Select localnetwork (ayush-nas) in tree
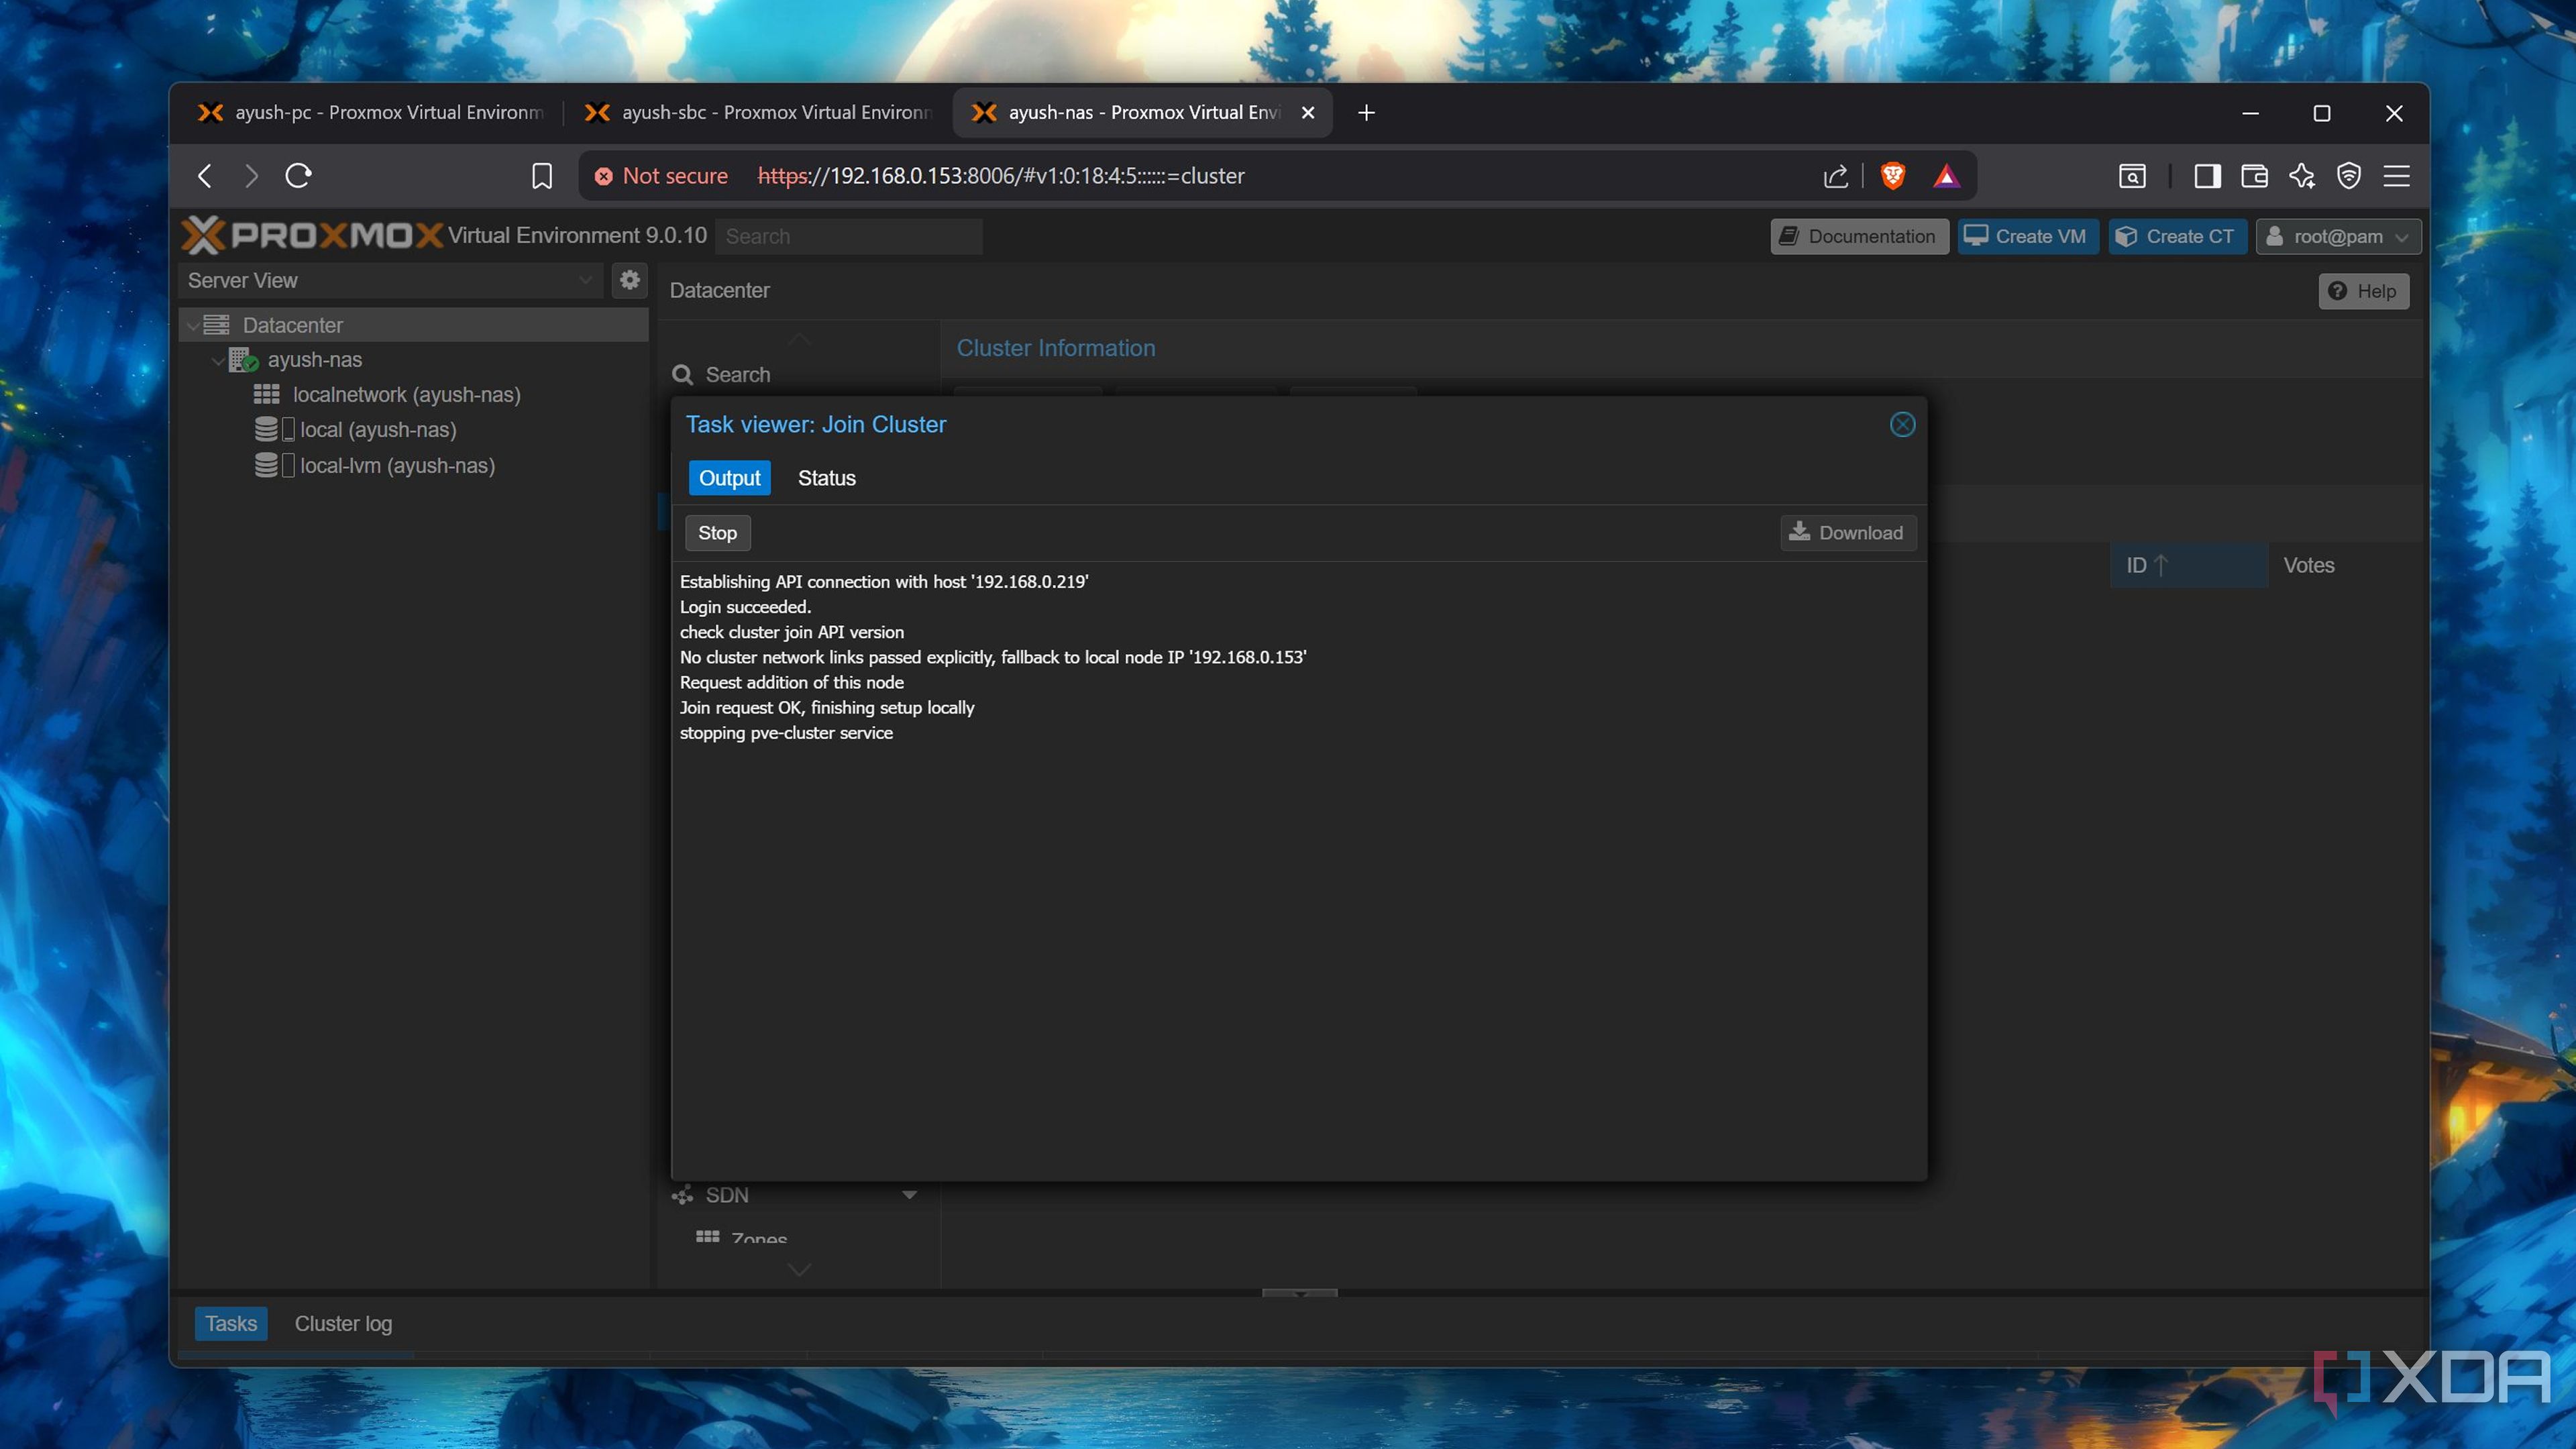Image resolution: width=2576 pixels, height=1449 pixels. tap(406, 395)
